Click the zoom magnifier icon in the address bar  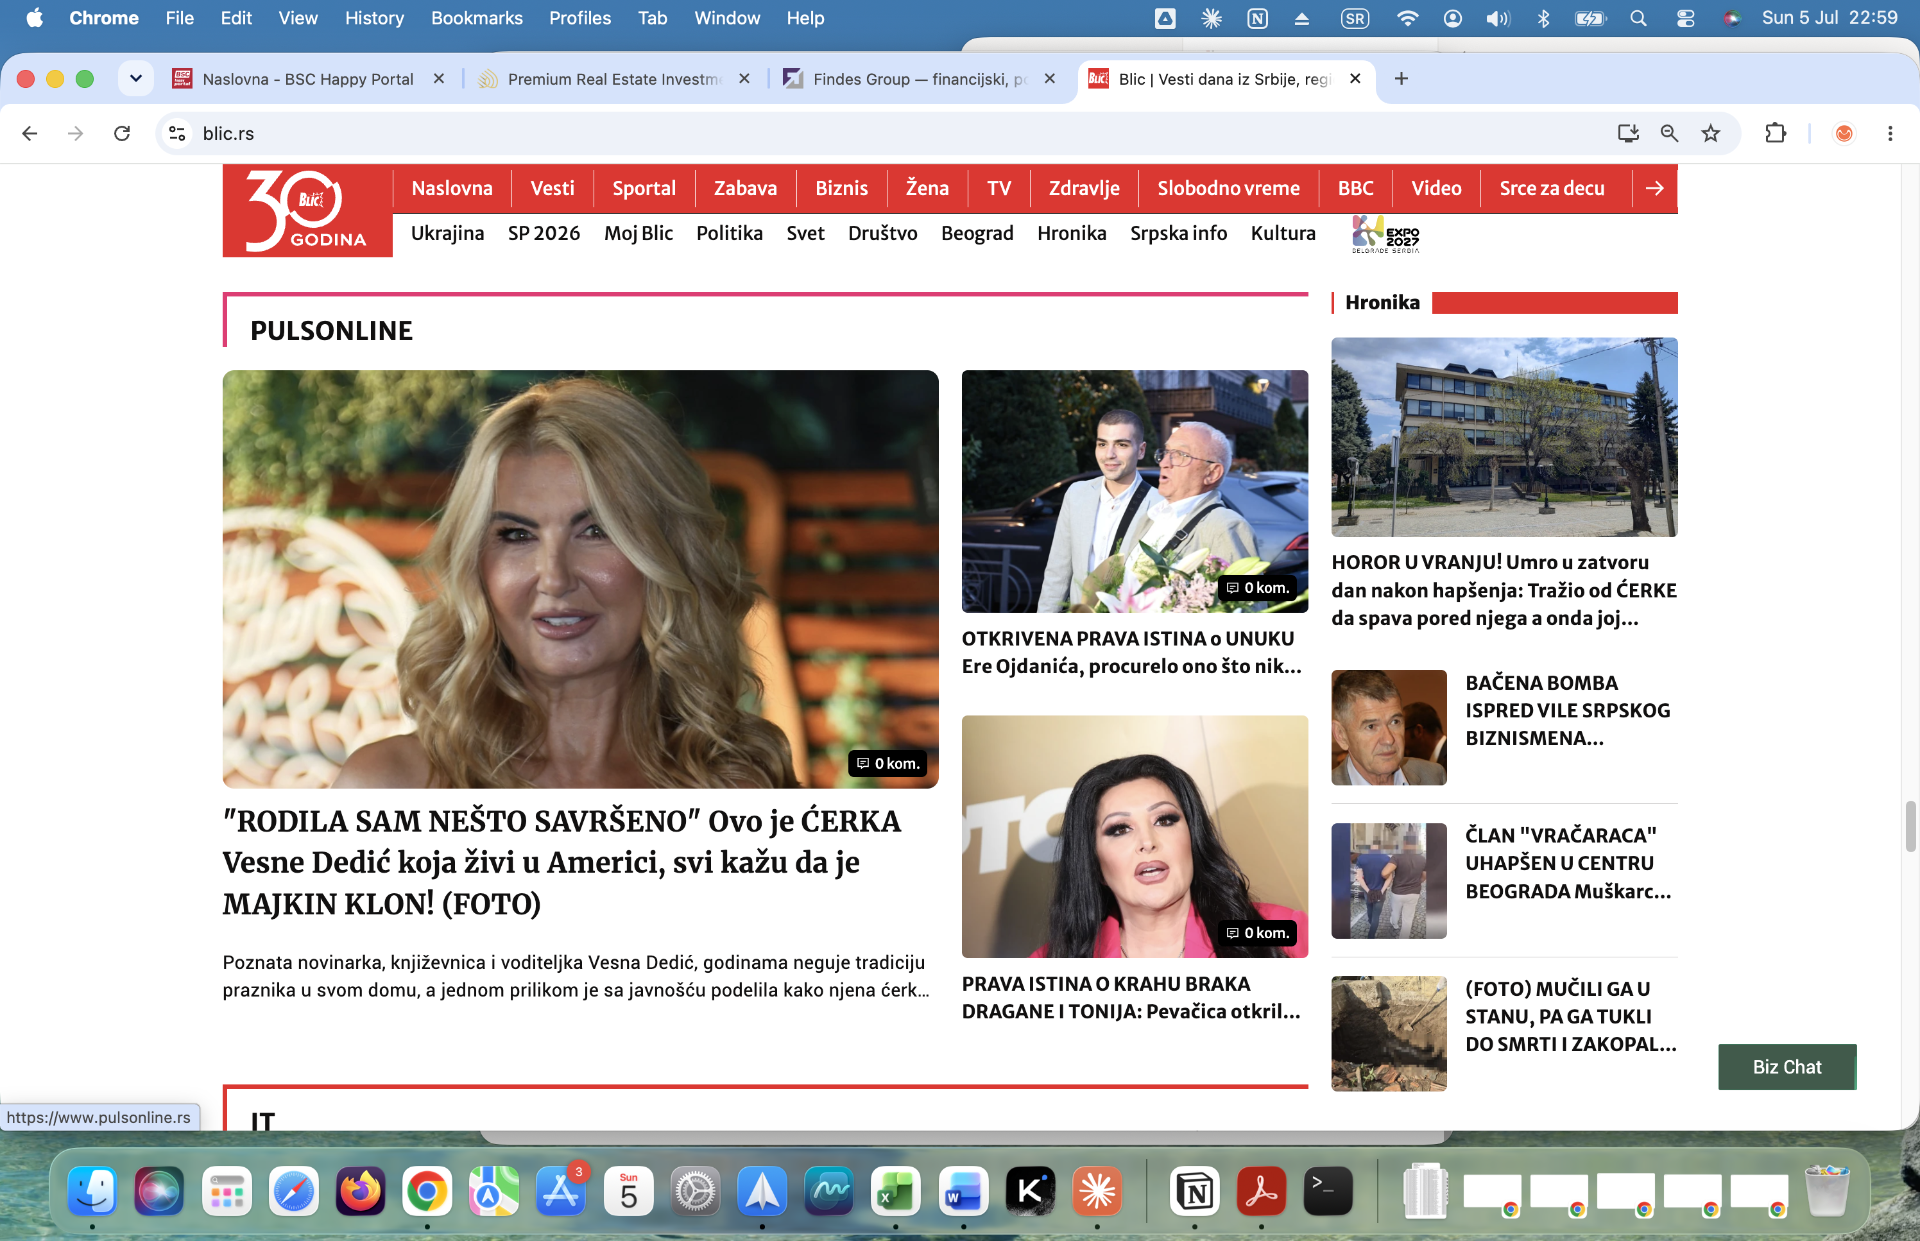pos(1669,133)
